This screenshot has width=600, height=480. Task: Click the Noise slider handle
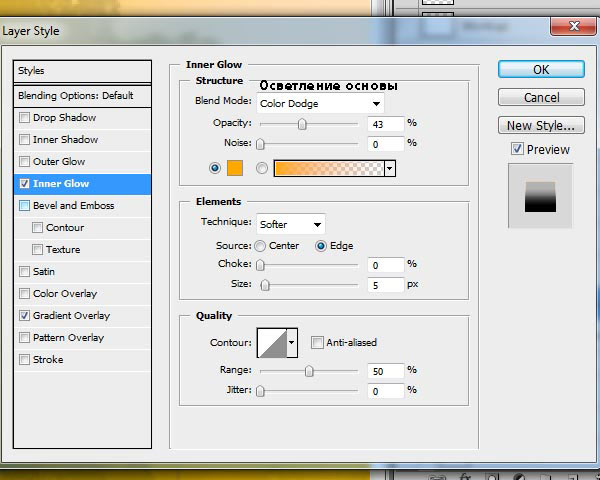pyautogui.click(x=260, y=144)
